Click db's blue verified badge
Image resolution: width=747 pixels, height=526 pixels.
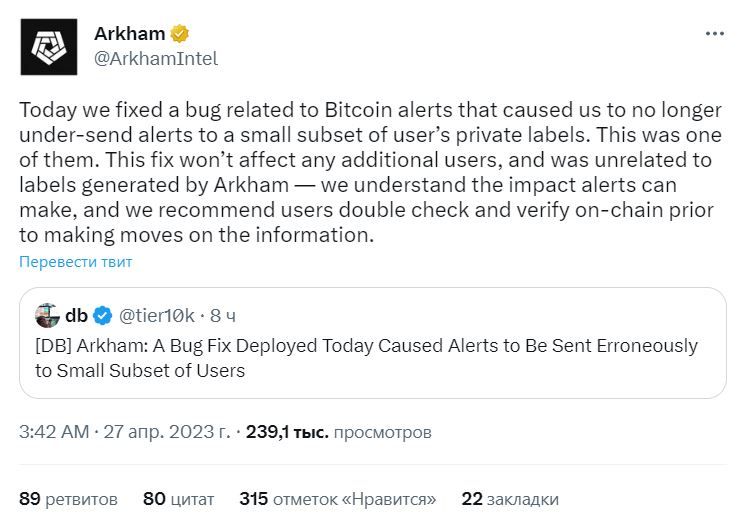click(102, 315)
